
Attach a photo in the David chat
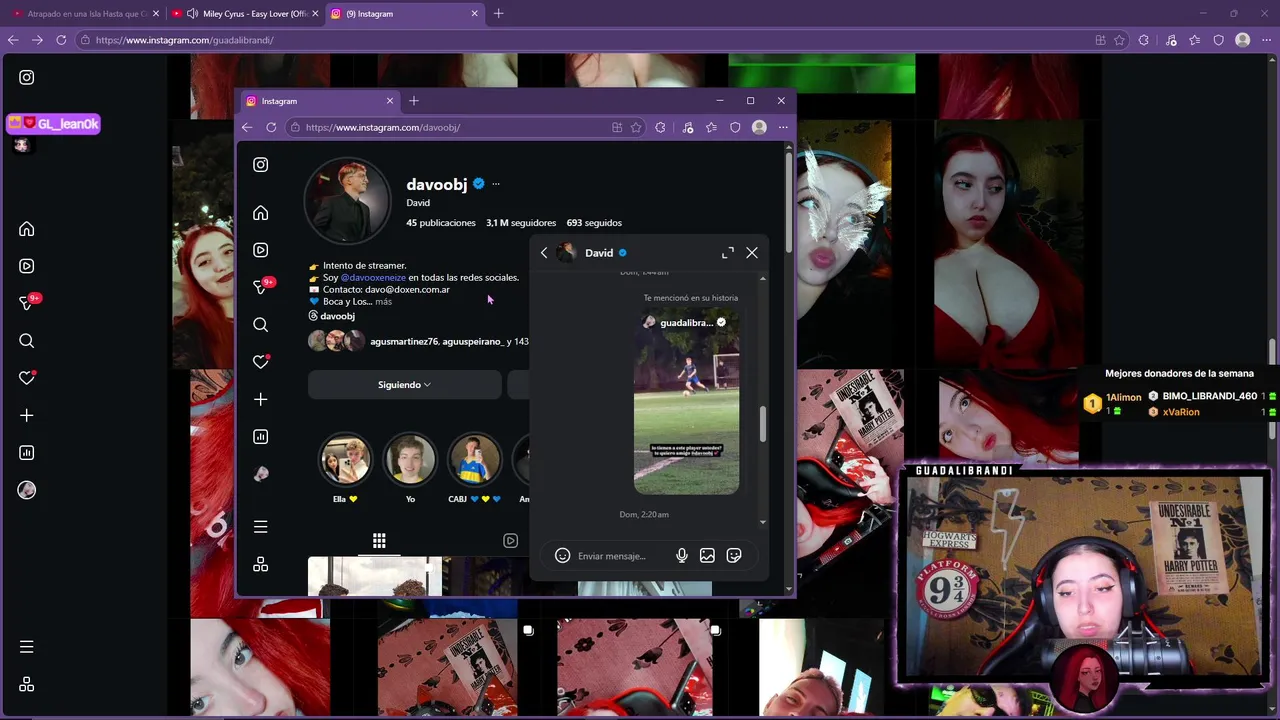pos(707,556)
